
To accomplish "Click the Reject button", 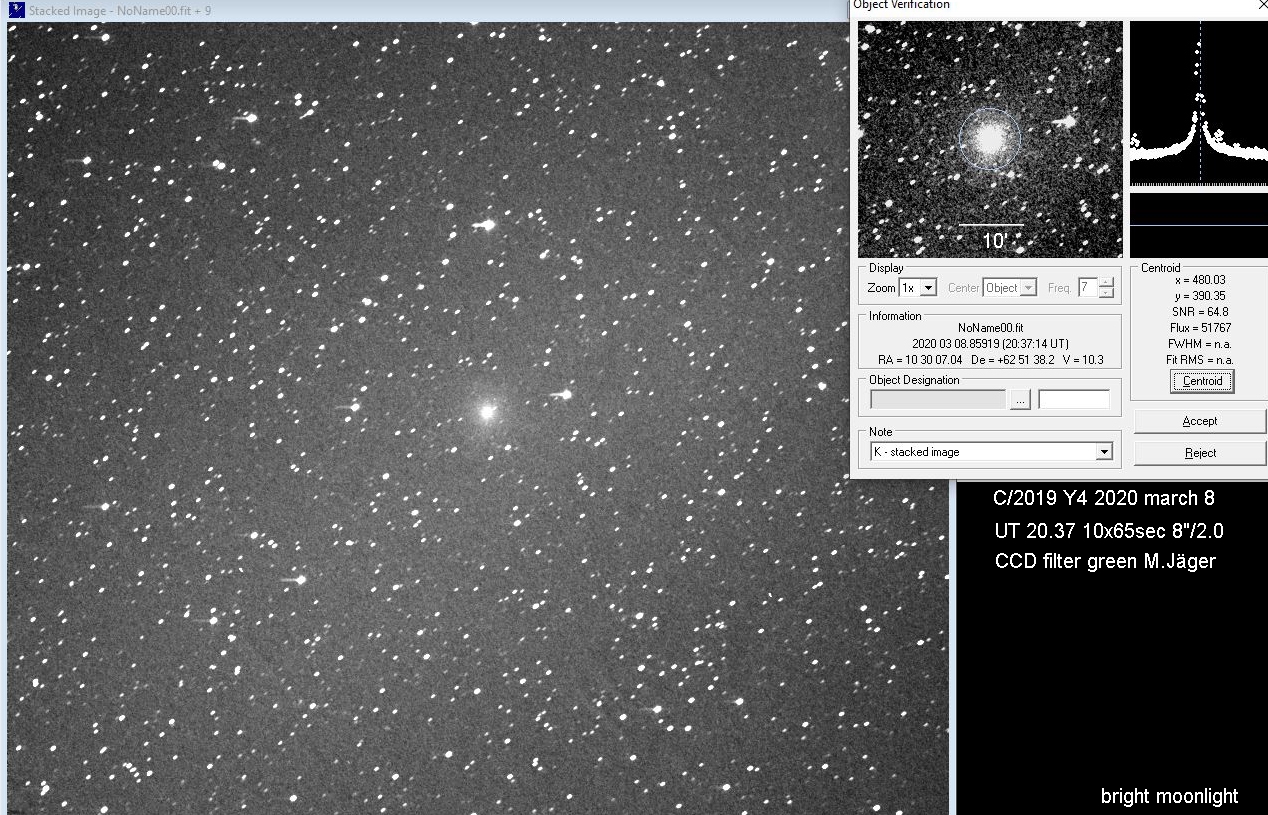I will 1199,452.
